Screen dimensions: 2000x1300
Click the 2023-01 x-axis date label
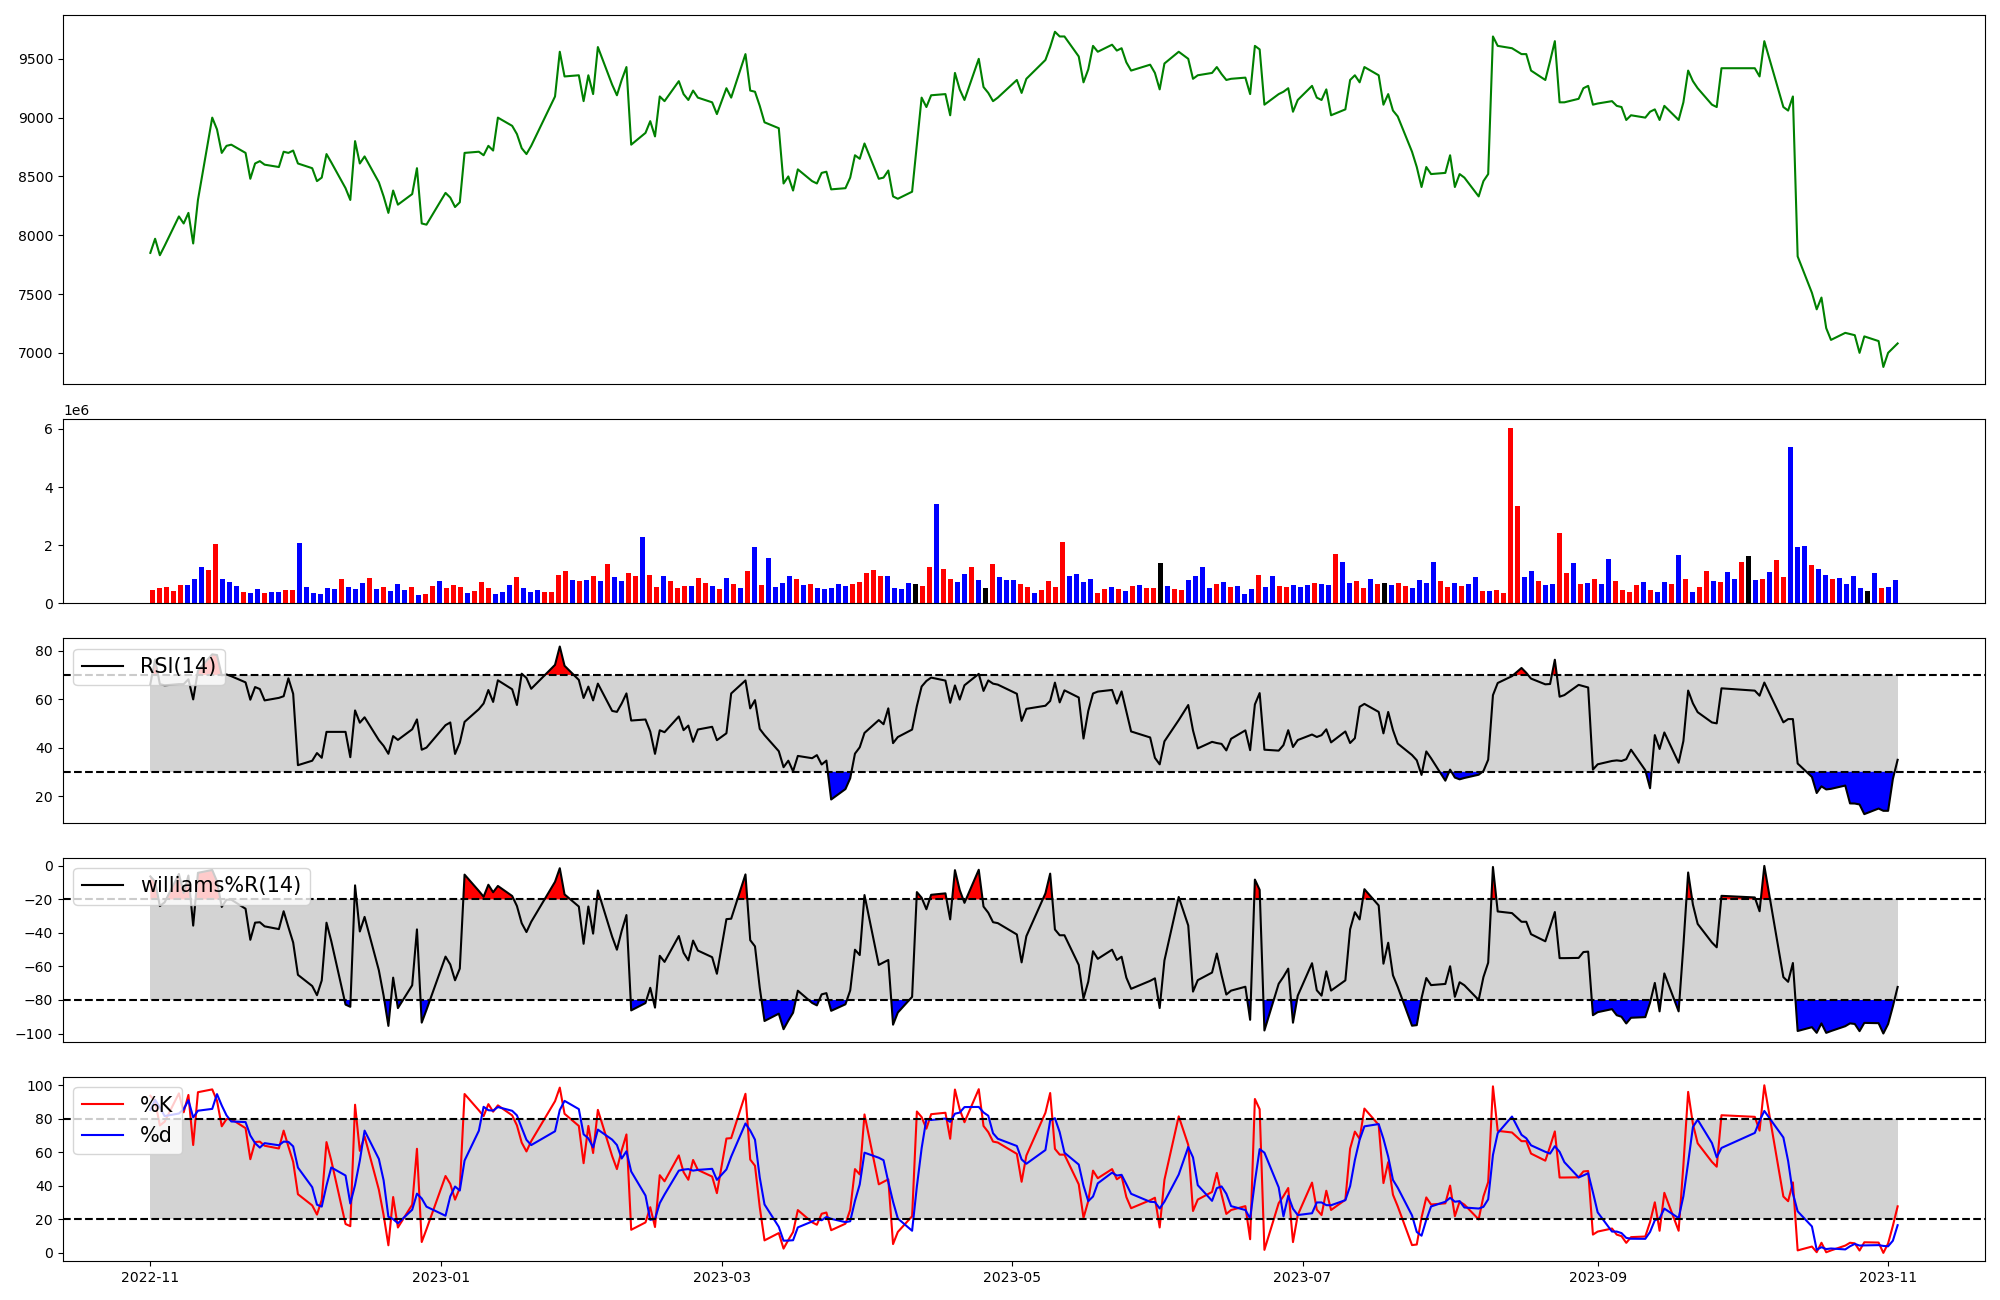441,1277
